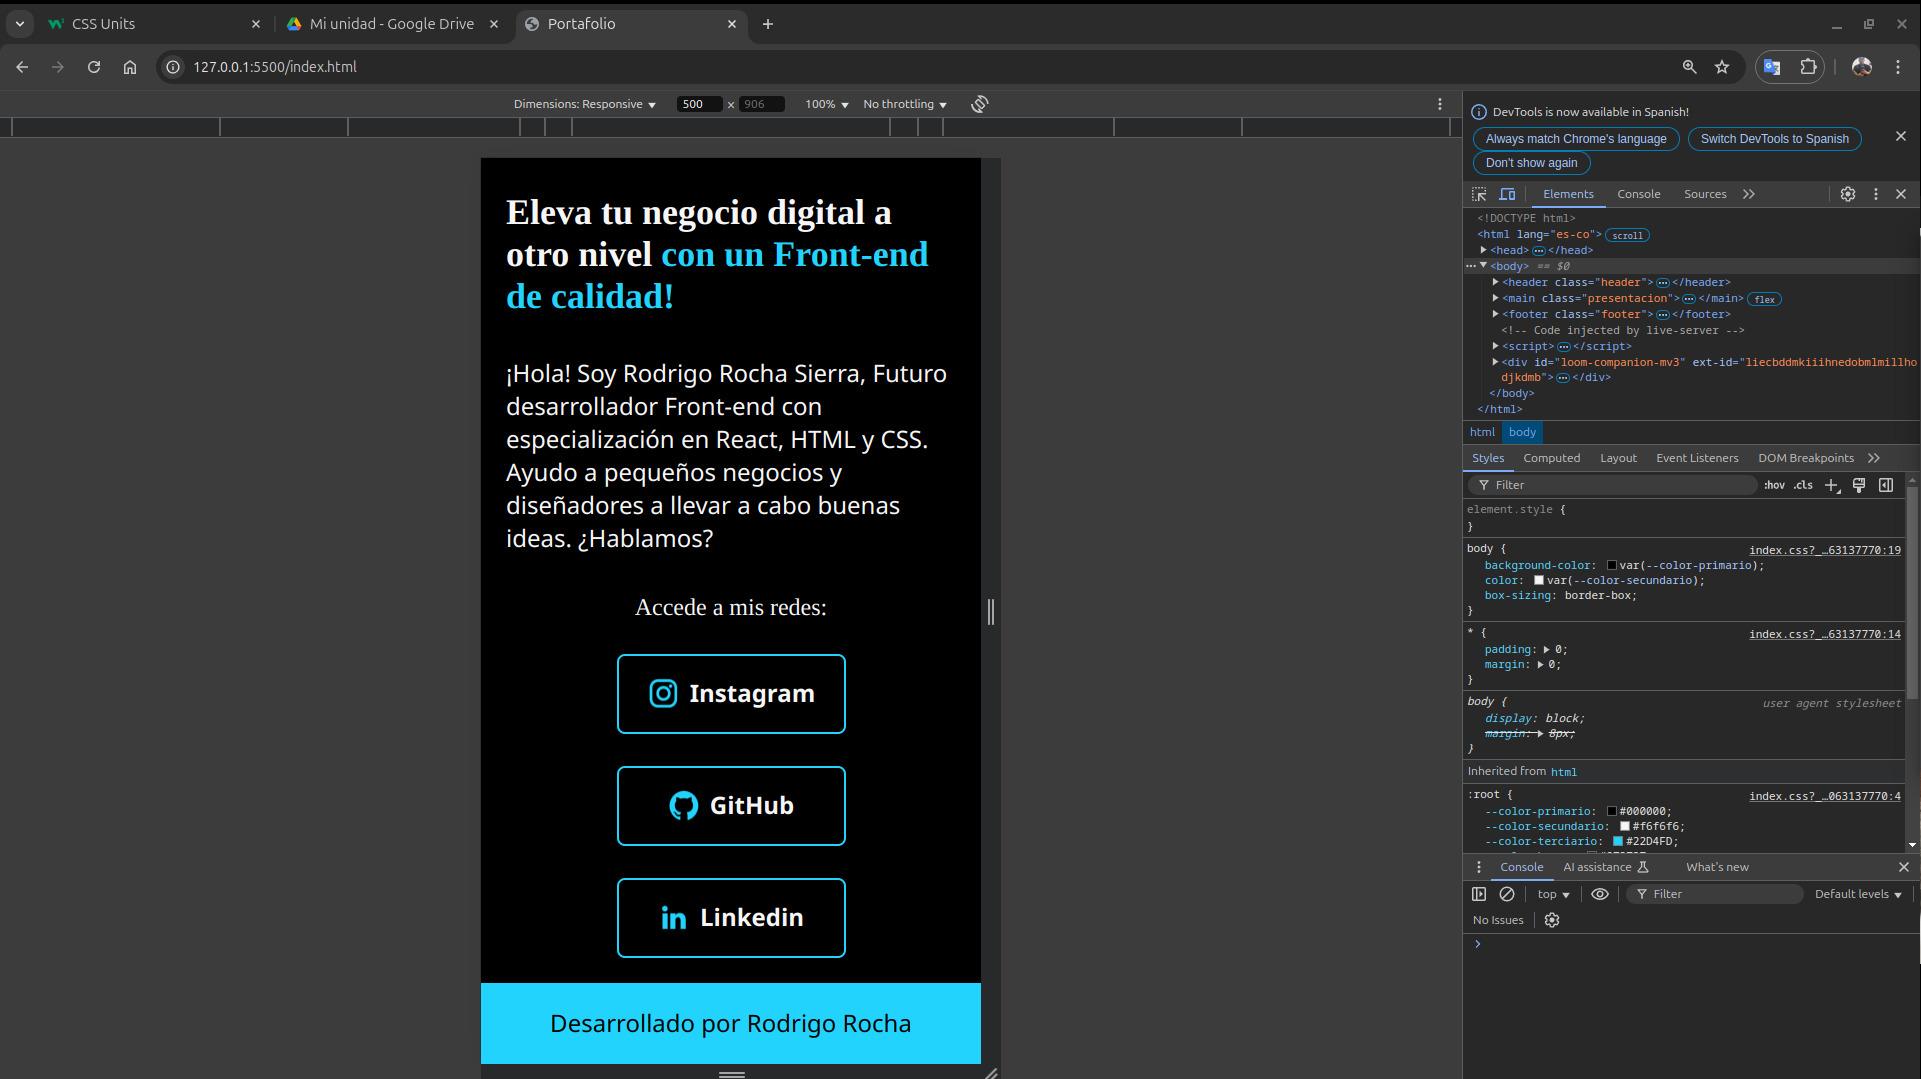Open color picker for --color-terciario swatch

click(1618, 842)
